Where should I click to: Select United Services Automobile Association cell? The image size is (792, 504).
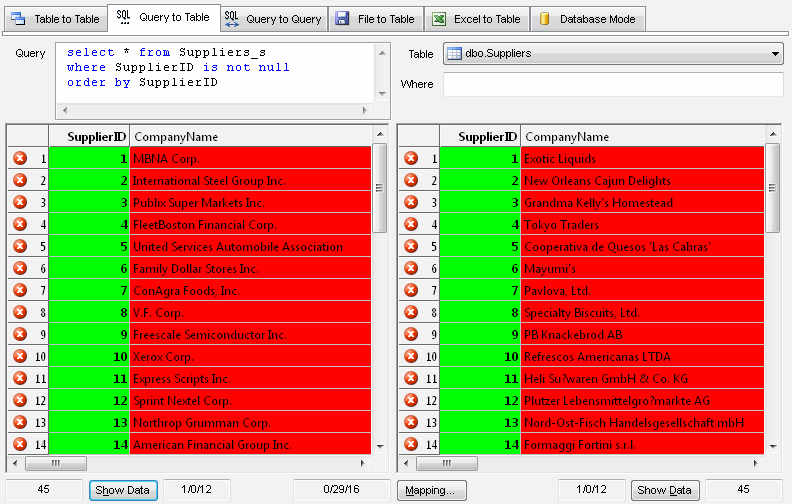[251, 247]
